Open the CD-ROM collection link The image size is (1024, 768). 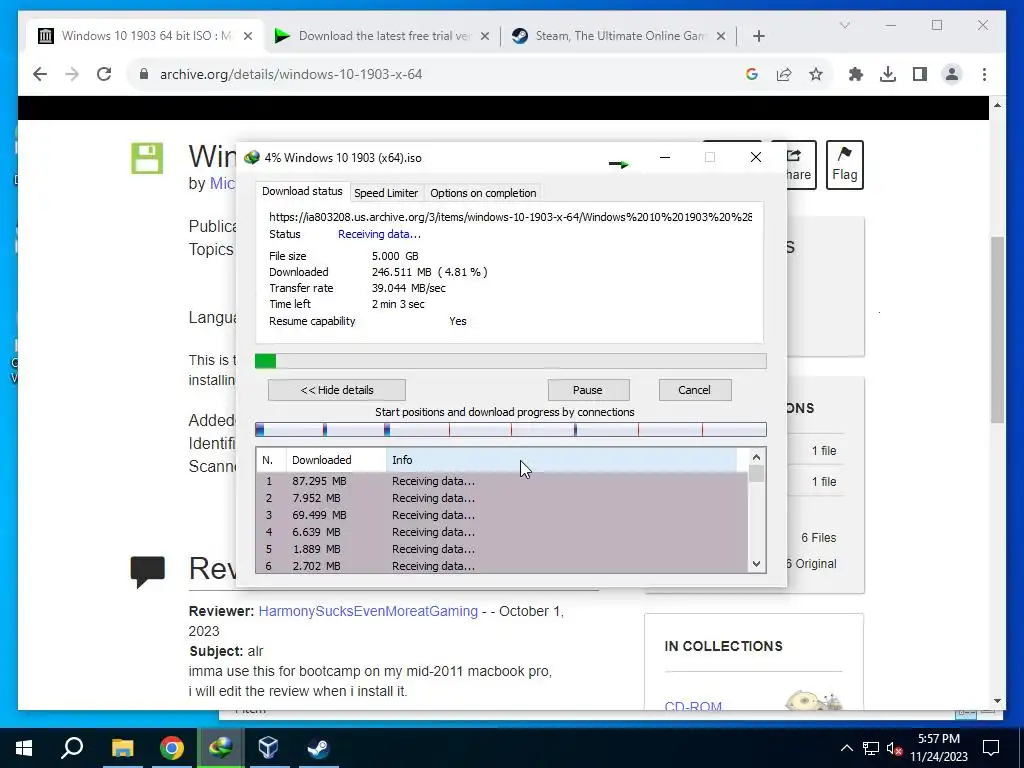[x=693, y=705]
